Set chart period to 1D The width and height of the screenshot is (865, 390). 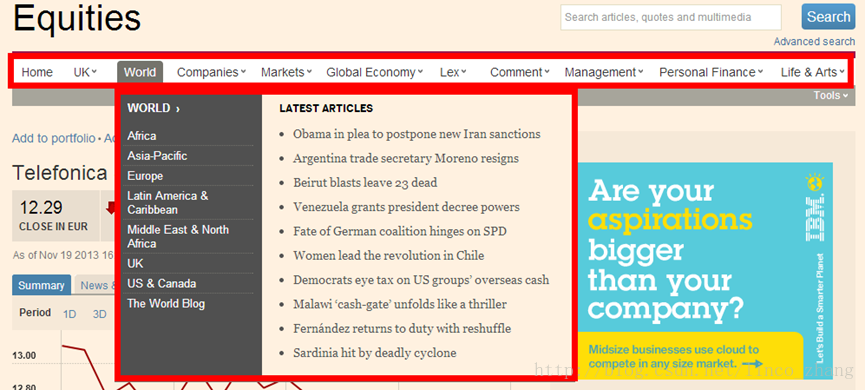coord(70,314)
